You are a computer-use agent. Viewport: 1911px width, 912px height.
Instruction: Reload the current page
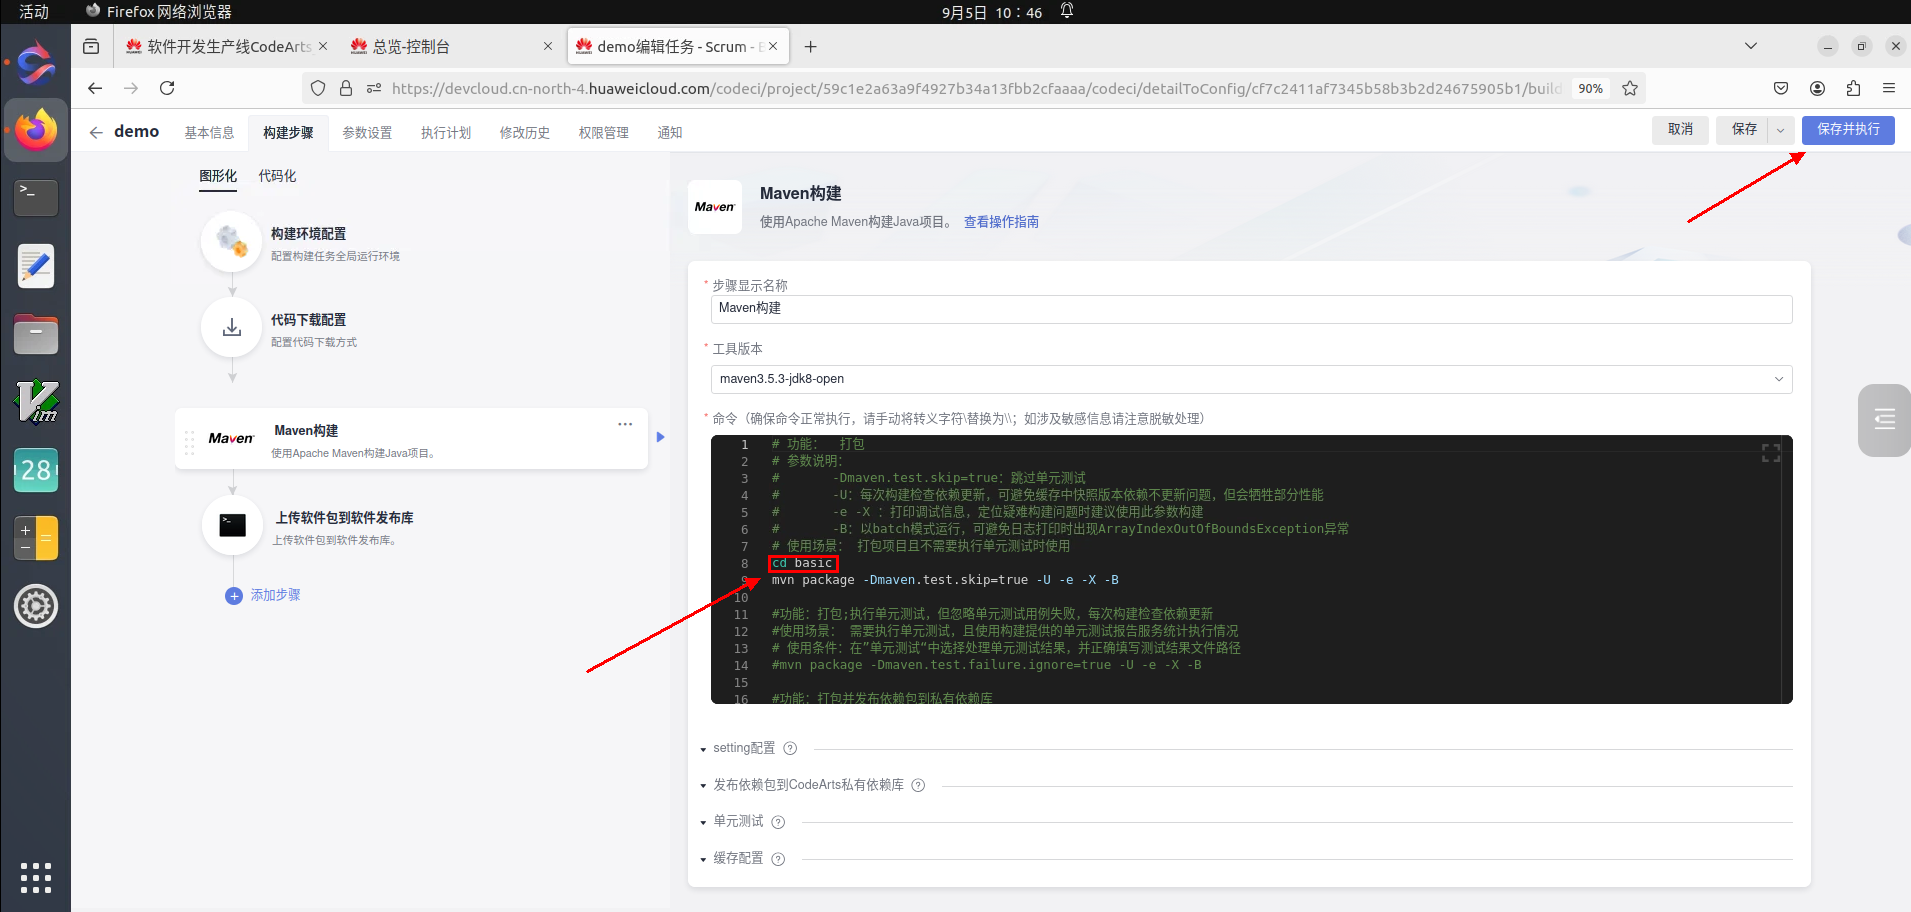coord(167,88)
